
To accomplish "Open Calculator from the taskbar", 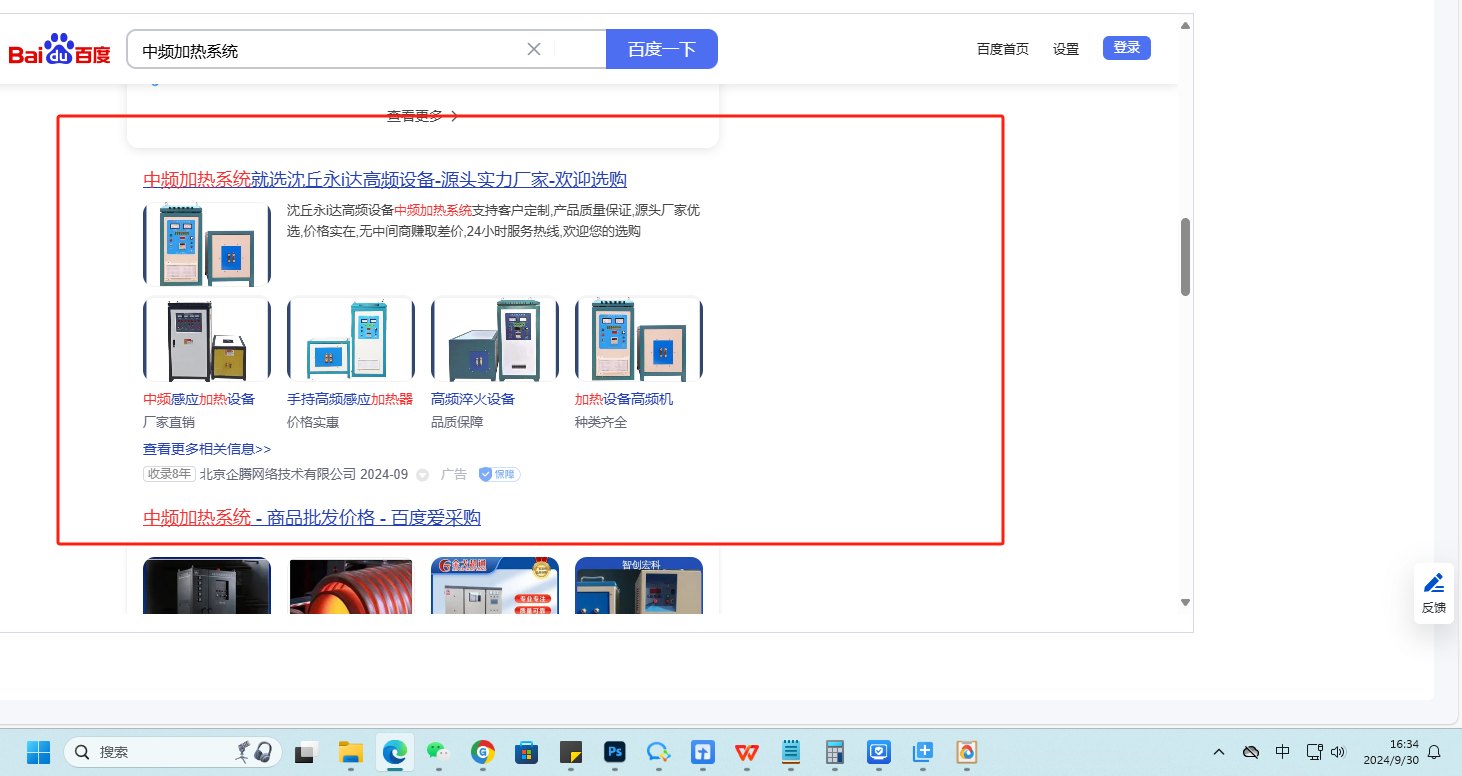I will point(835,752).
